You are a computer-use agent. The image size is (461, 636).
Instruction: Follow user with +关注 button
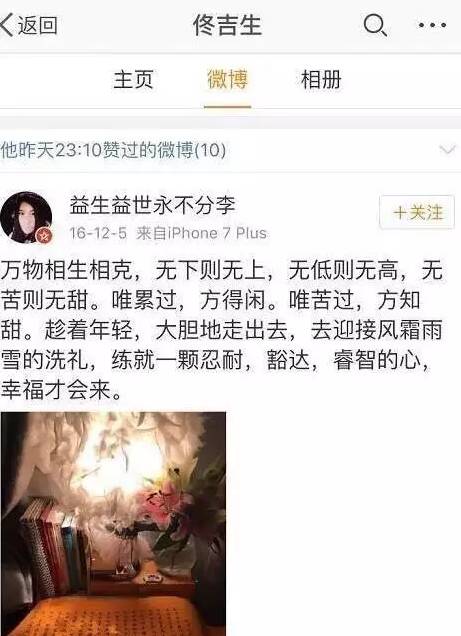click(417, 213)
